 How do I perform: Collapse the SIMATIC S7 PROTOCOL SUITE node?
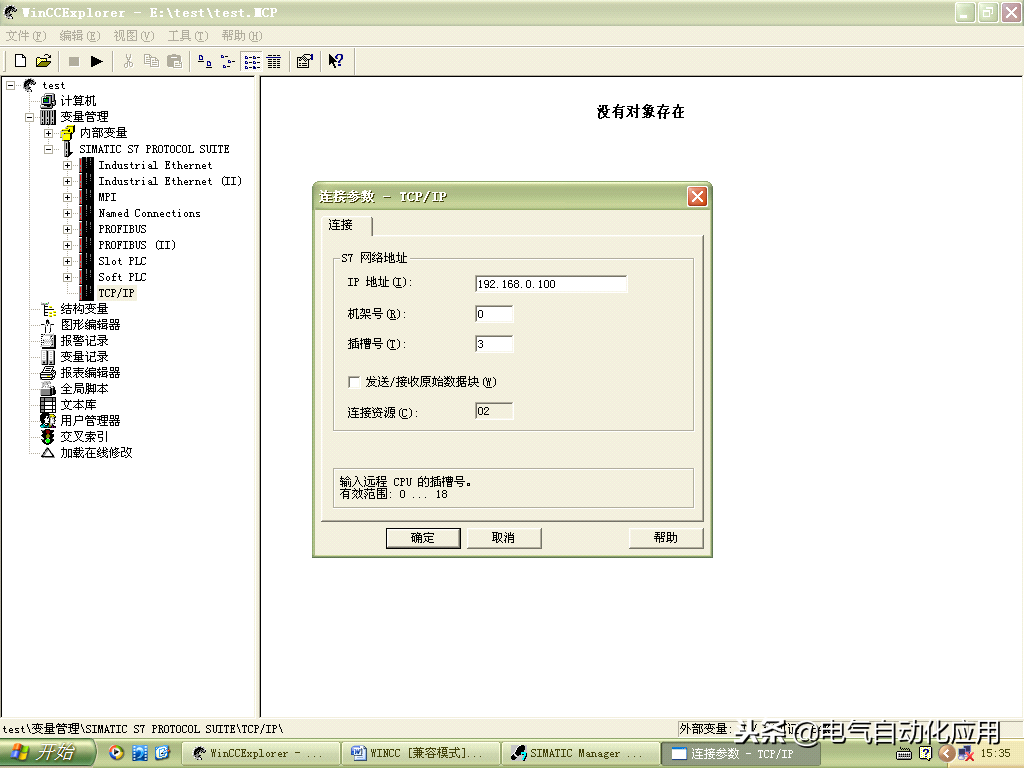click(x=48, y=149)
